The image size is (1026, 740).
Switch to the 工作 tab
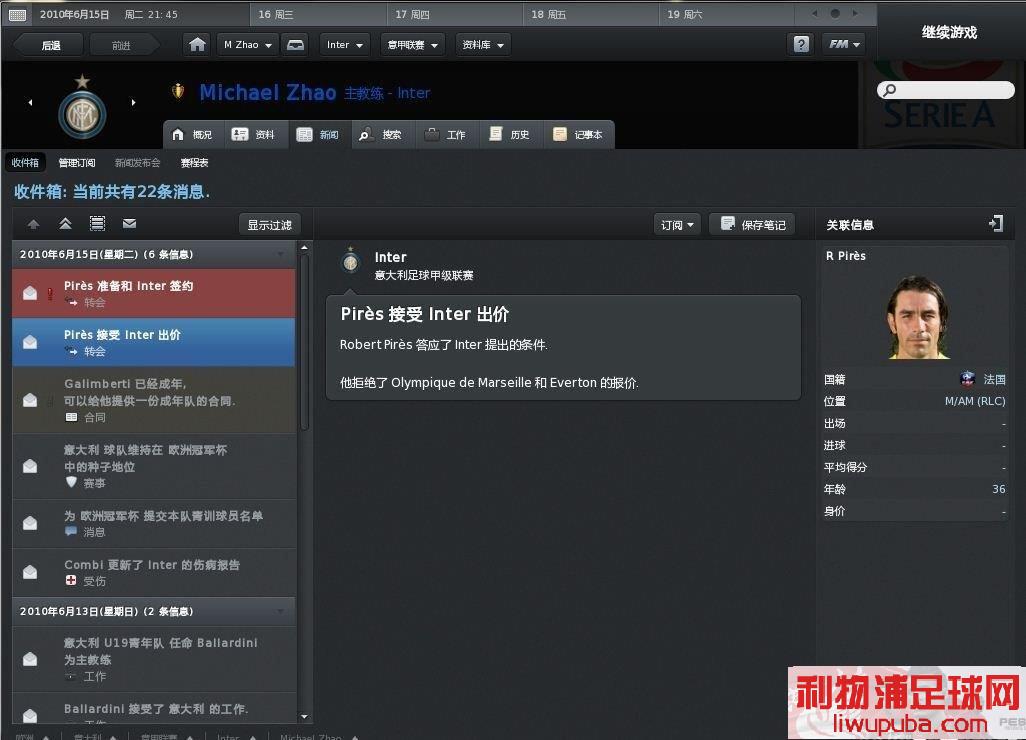446,134
